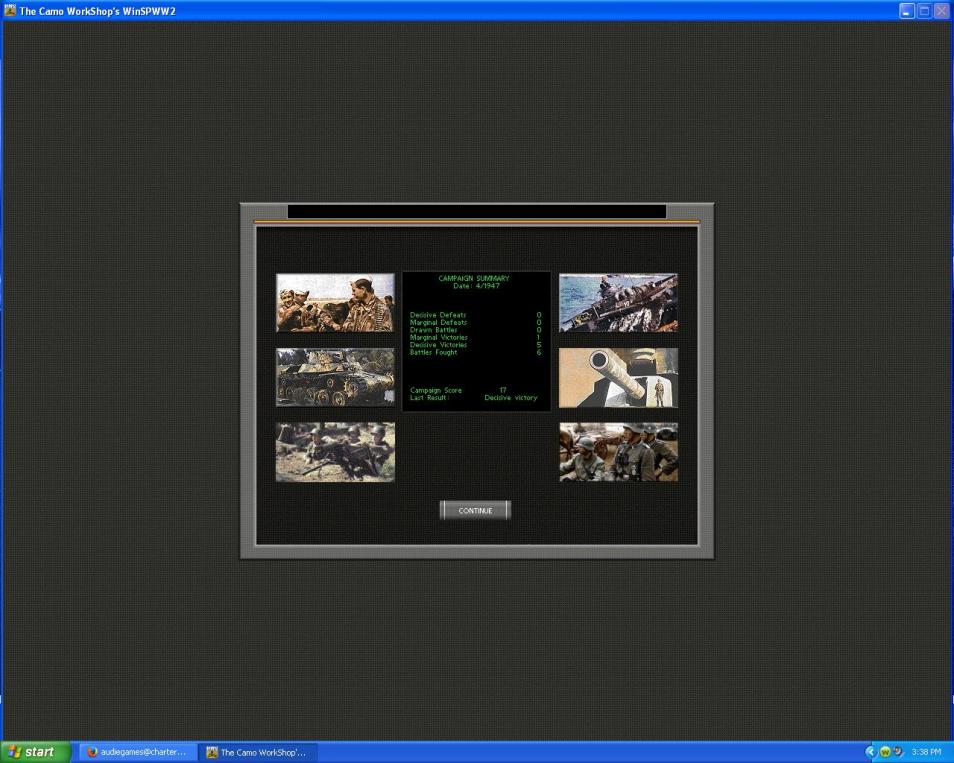Click the wrecked tank by sea photo
The width and height of the screenshot is (954, 763).
click(618, 303)
